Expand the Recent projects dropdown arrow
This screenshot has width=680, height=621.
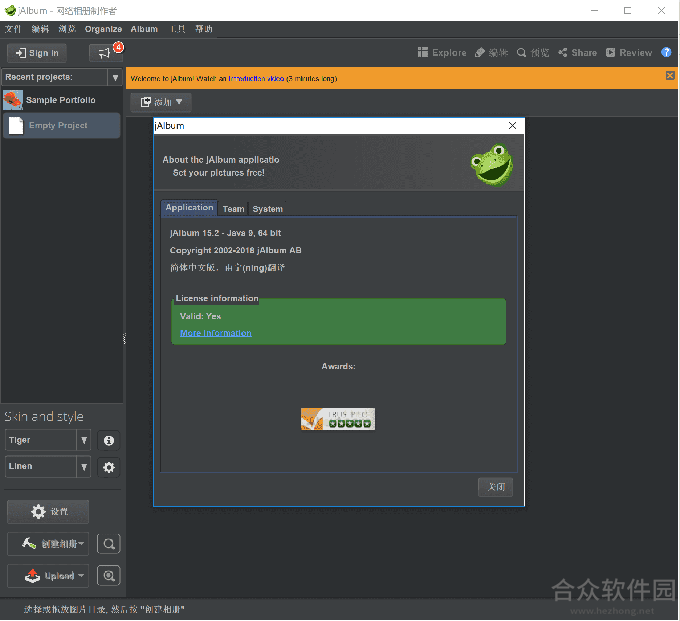(115, 78)
